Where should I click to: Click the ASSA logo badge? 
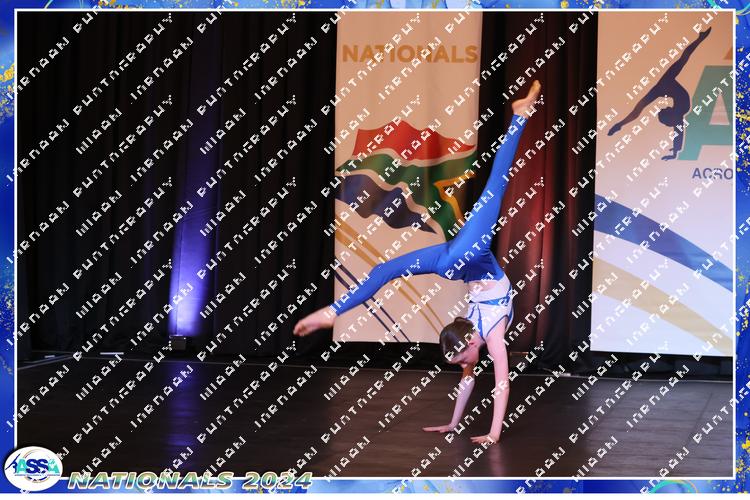click(33, 468)
